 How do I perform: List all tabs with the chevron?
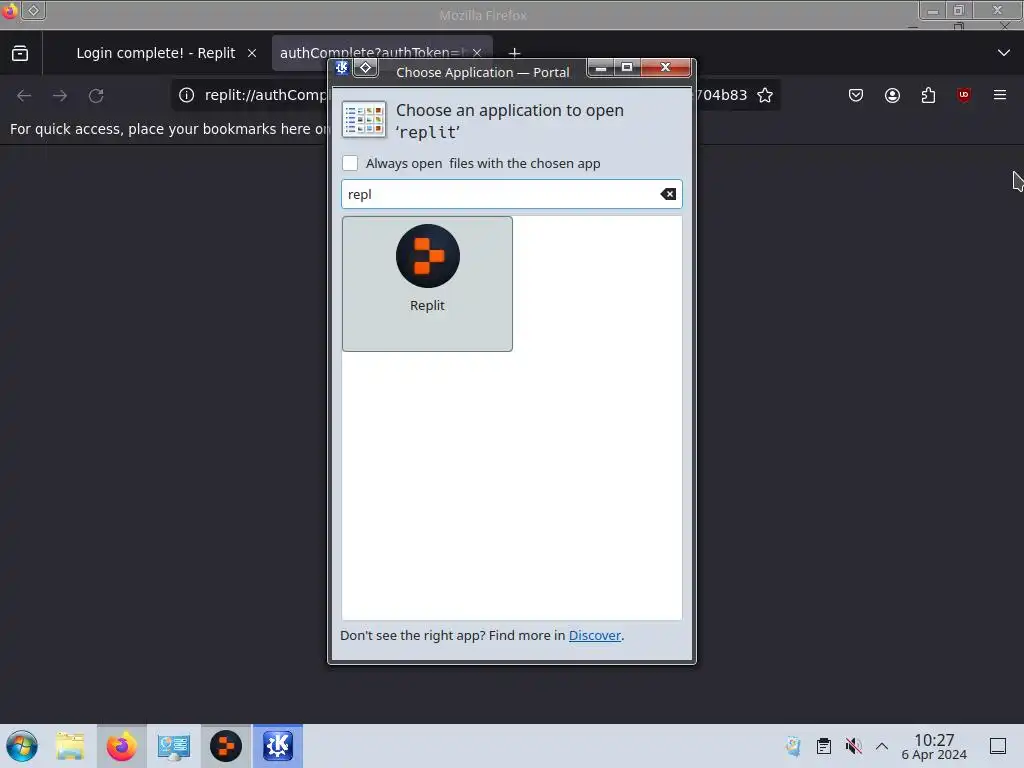point(1004,53)
